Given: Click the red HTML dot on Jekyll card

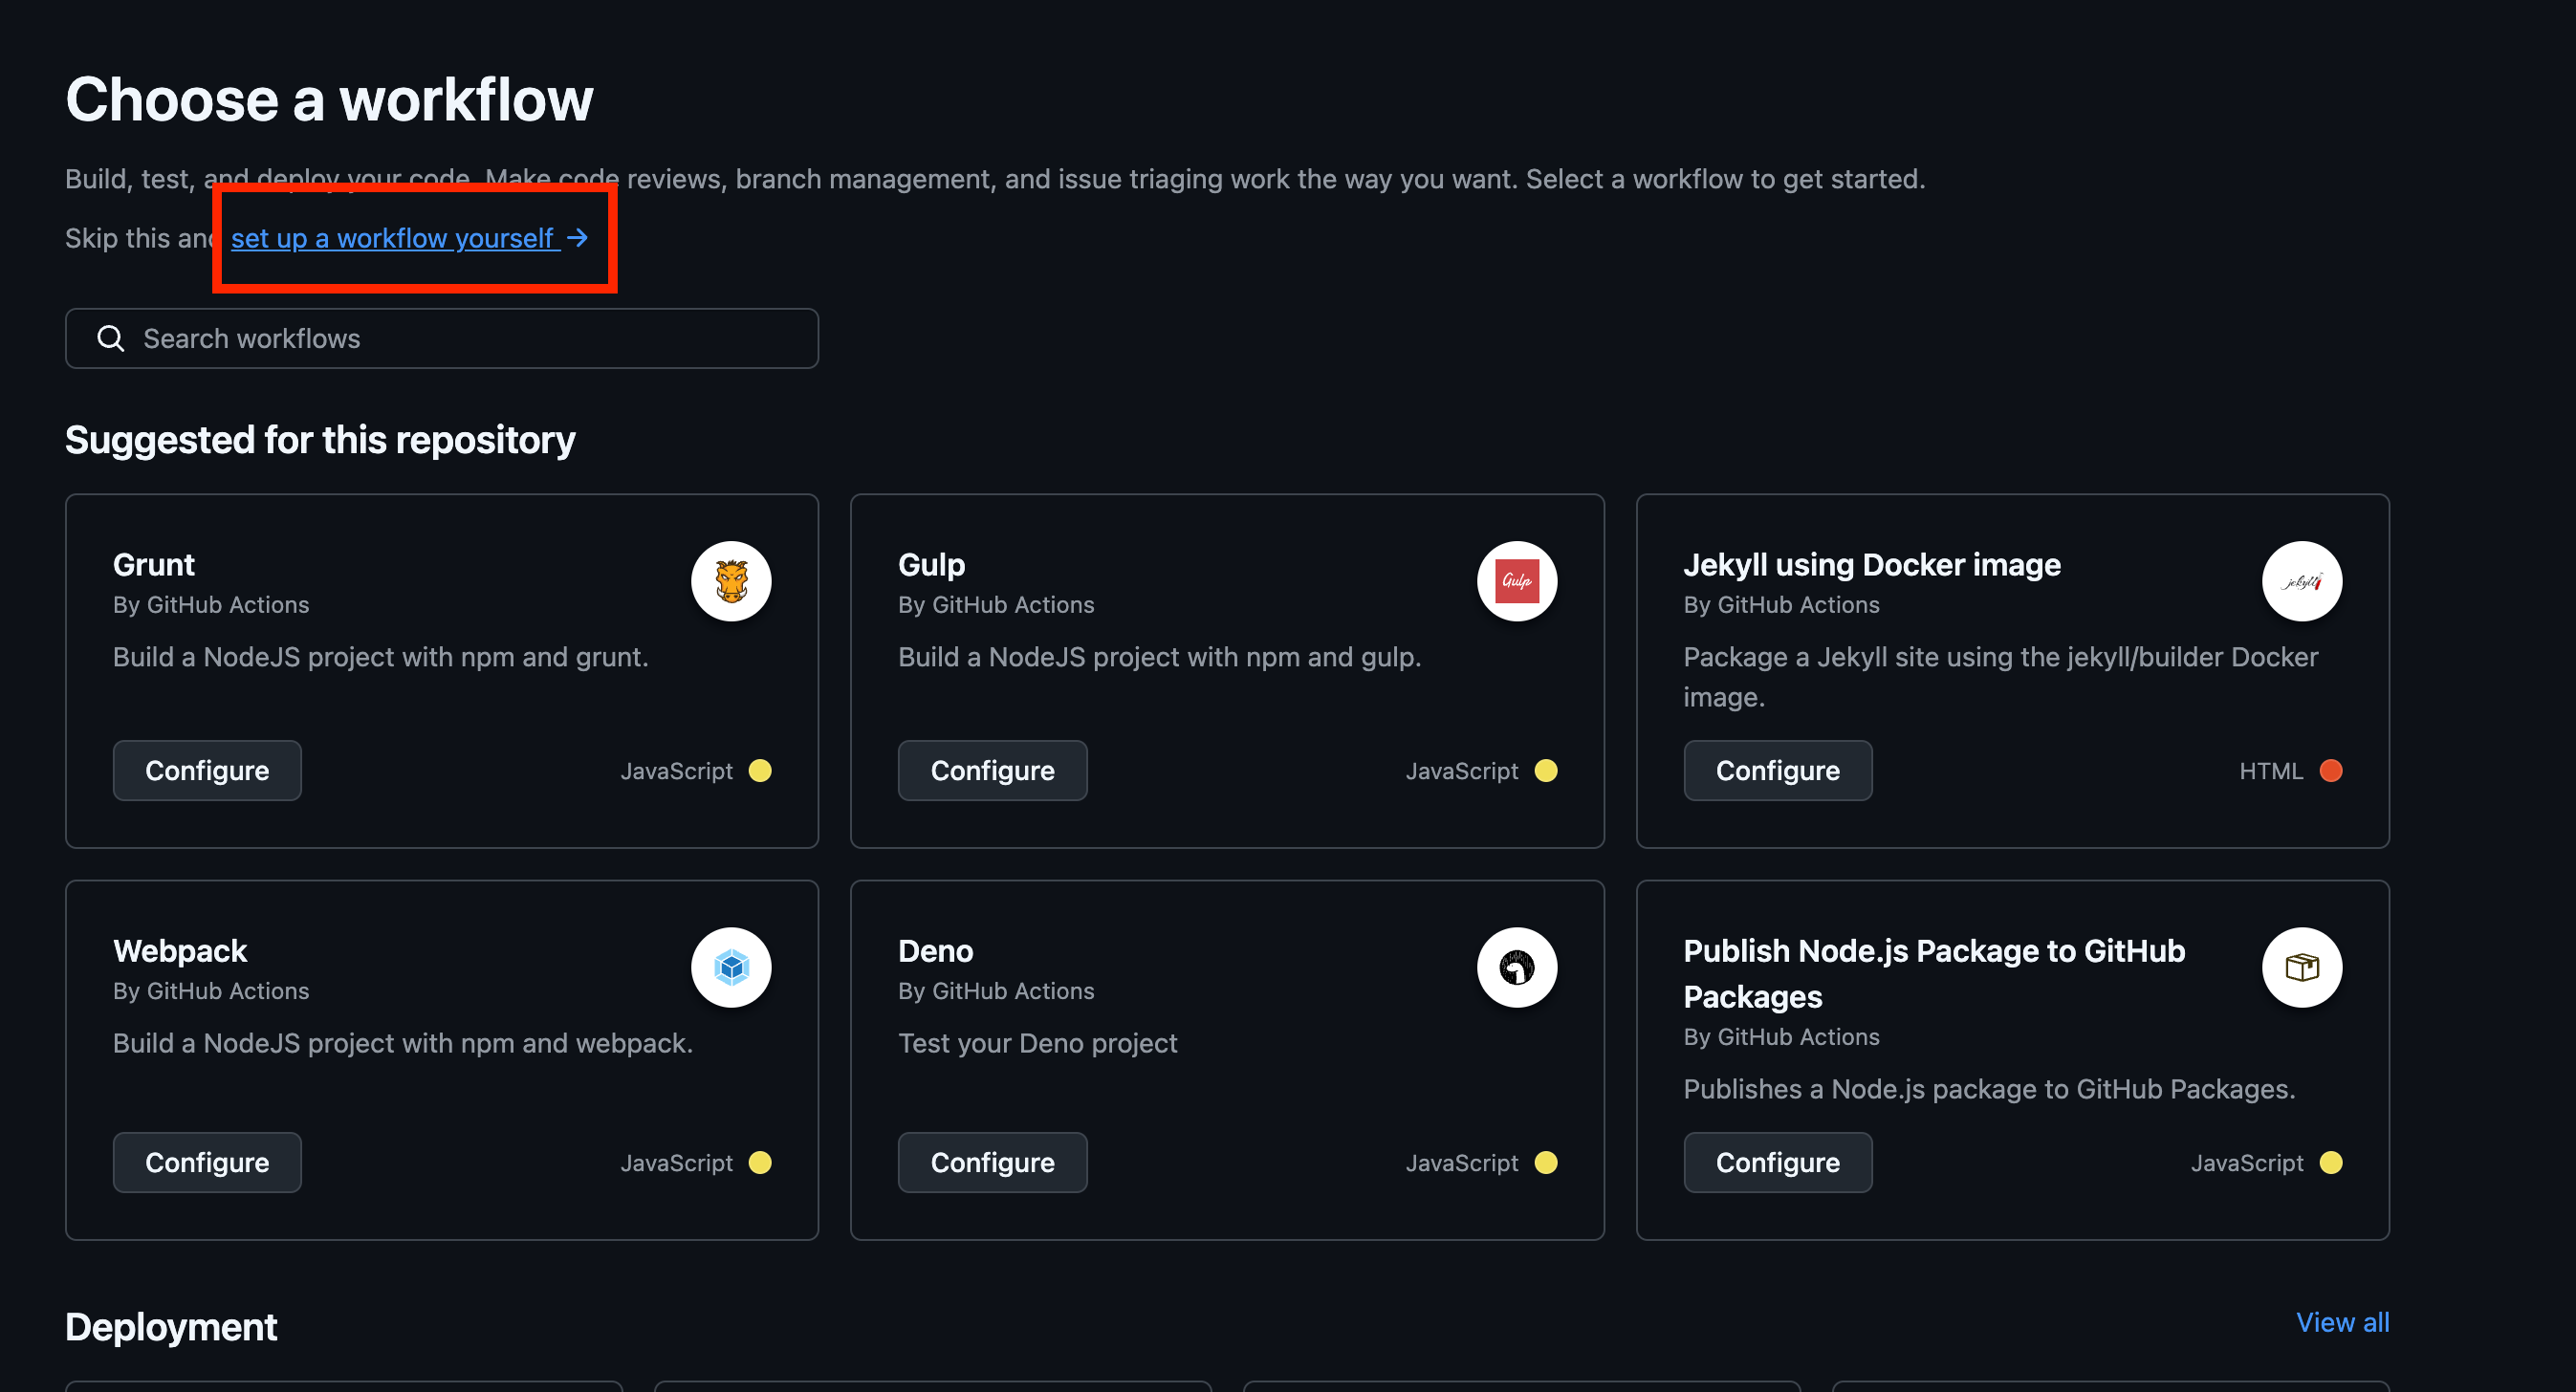Looking at the screenshot, I should pos(2331,771).
